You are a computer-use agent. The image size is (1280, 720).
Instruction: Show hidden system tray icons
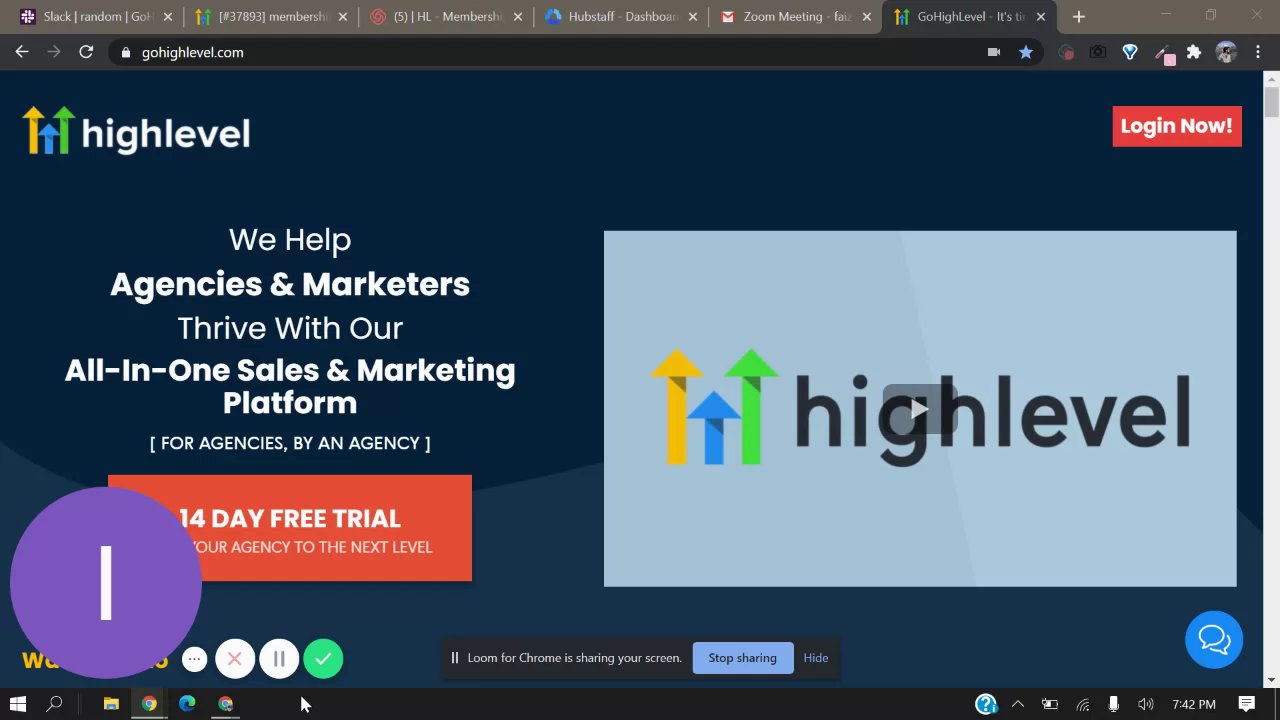coord(1018,704)
